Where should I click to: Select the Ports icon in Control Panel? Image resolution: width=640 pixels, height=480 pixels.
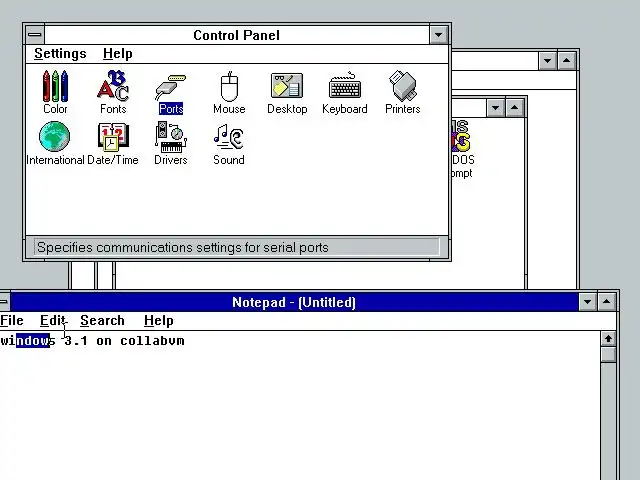tap(171, 94)
